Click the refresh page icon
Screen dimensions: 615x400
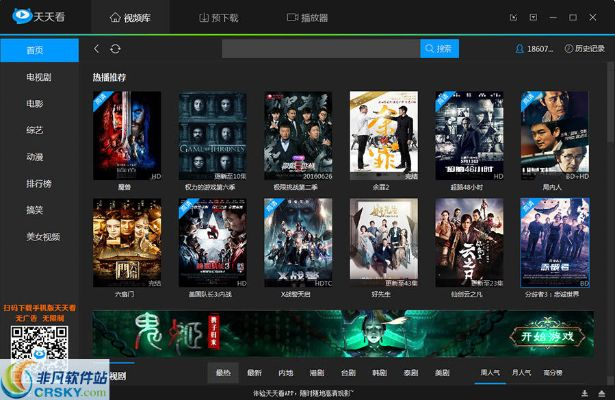pos(115,48)
